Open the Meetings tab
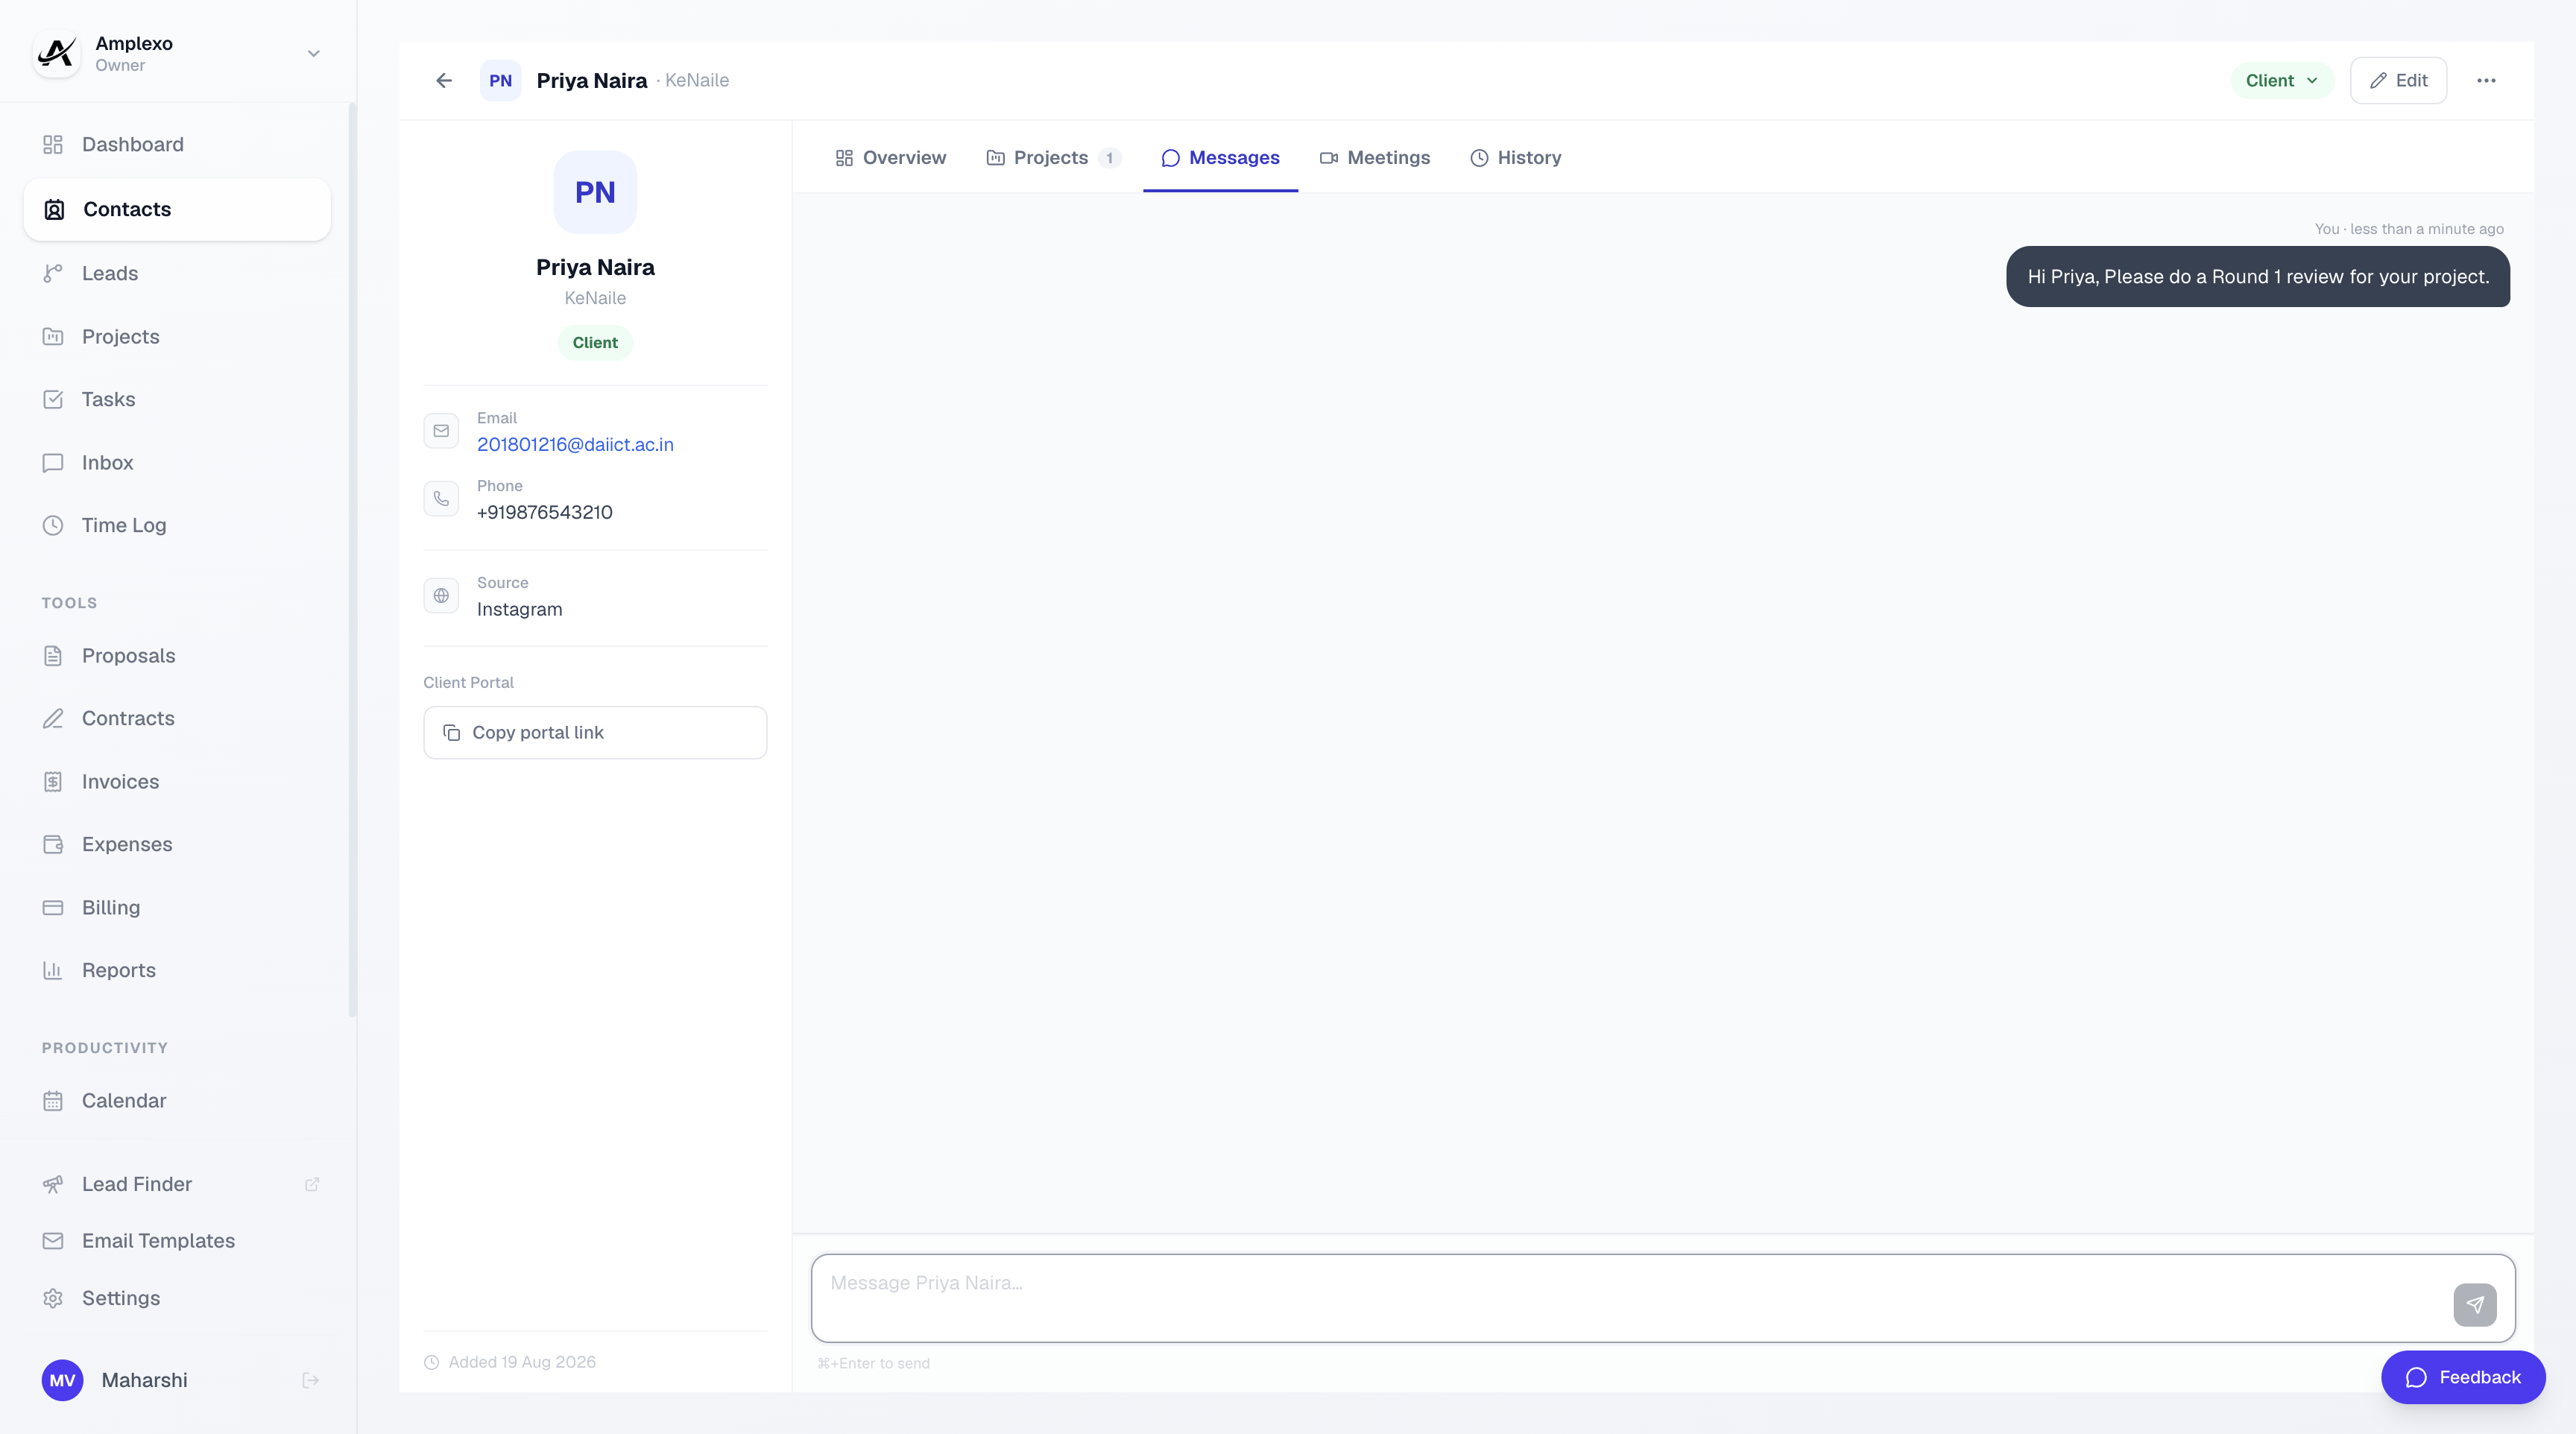The width and height of the screenshot is (2576, 1434). [x=1375, y=157]
